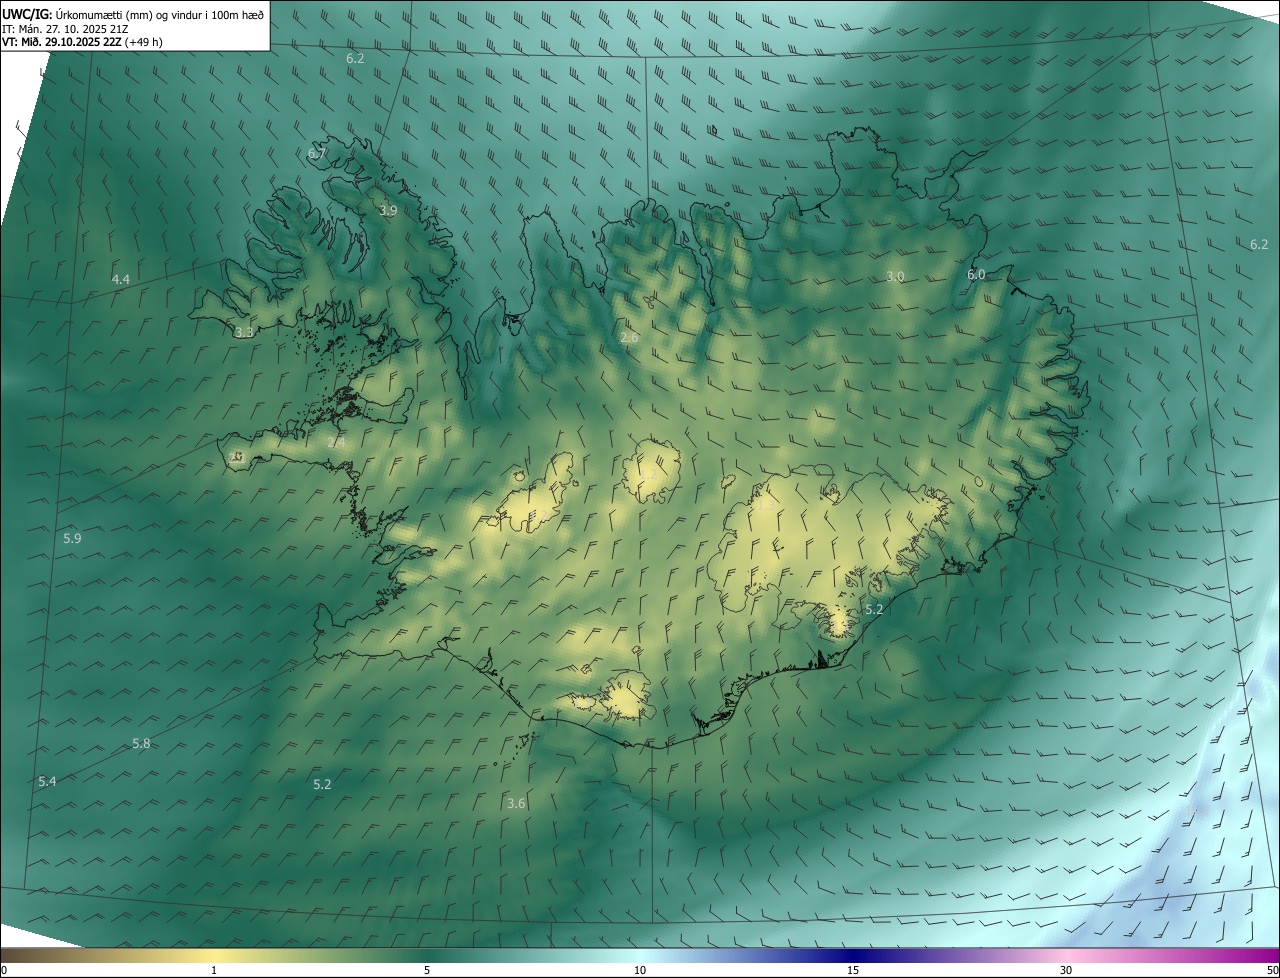
Task: Click the 5.8 value label on the map
Action: [x=141, y=743]
